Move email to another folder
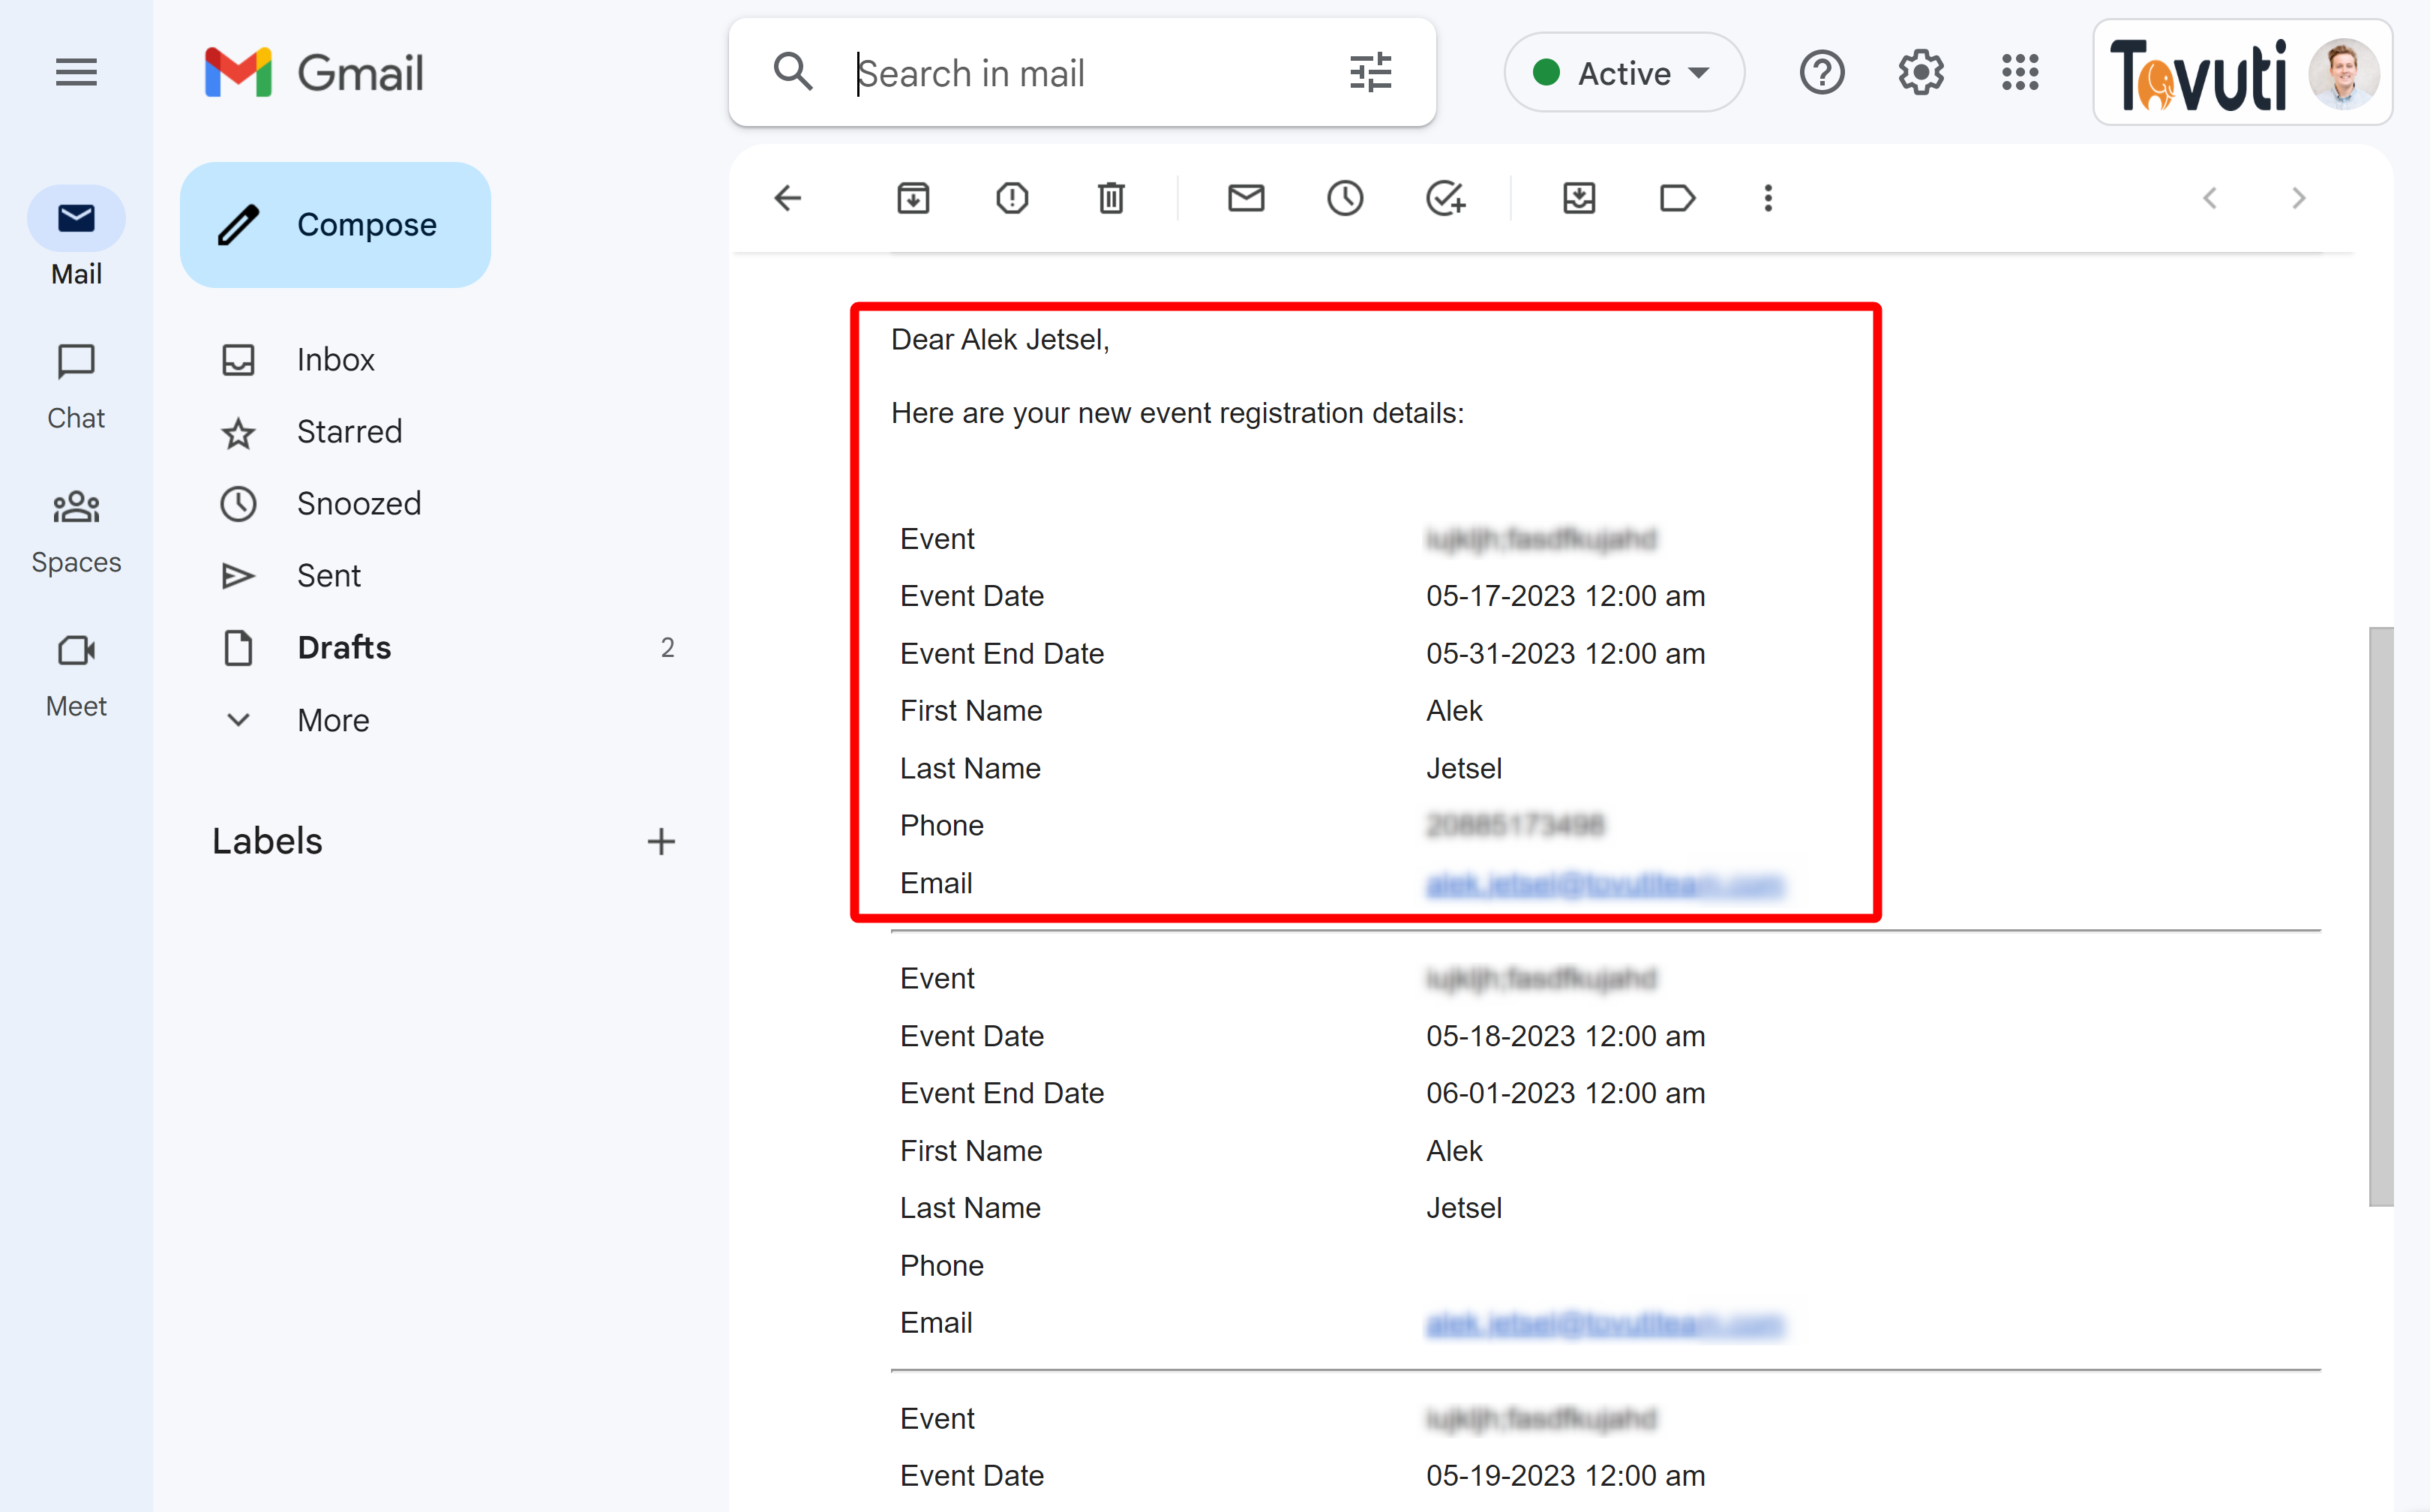 pyautogui.click(x=1579, y=198)
